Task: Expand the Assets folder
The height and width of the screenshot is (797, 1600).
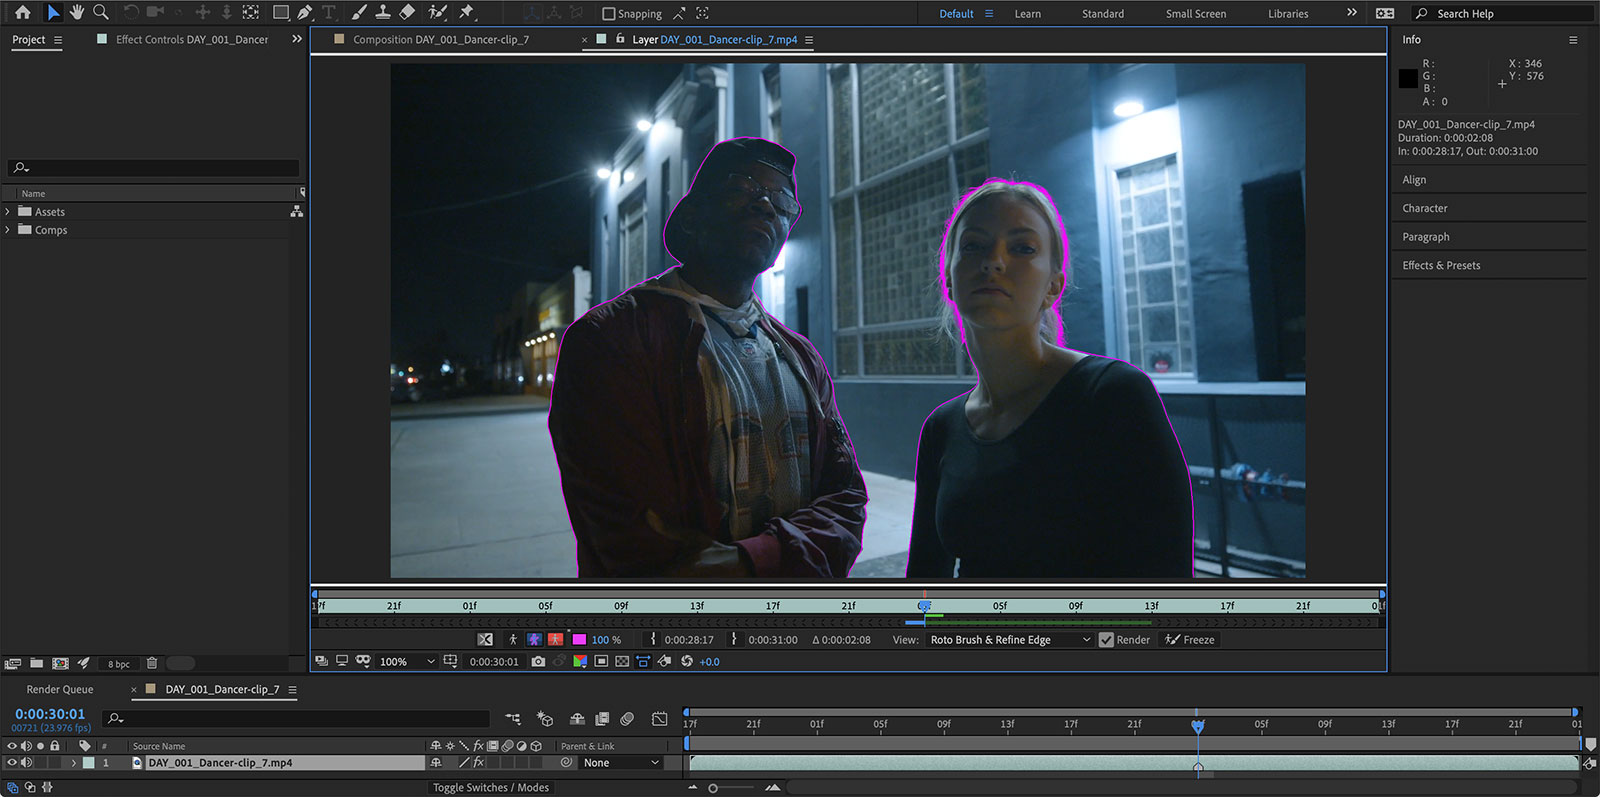Action: point(8,212)
